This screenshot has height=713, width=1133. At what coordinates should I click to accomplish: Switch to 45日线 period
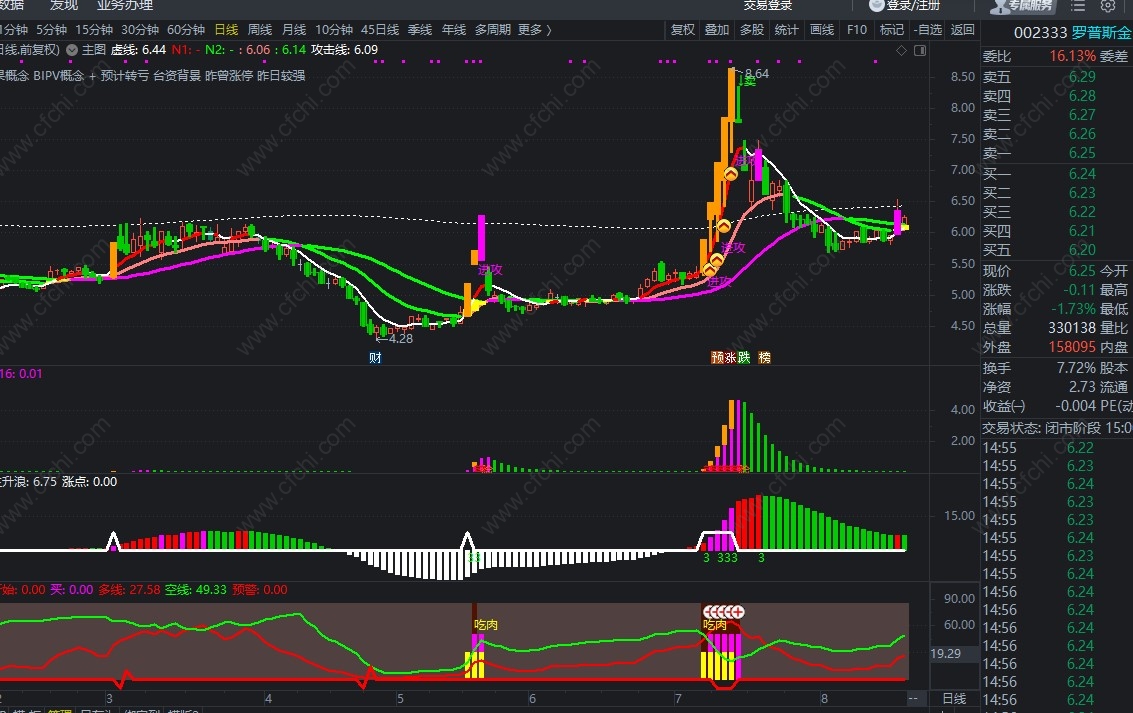(x=380, y=30)
